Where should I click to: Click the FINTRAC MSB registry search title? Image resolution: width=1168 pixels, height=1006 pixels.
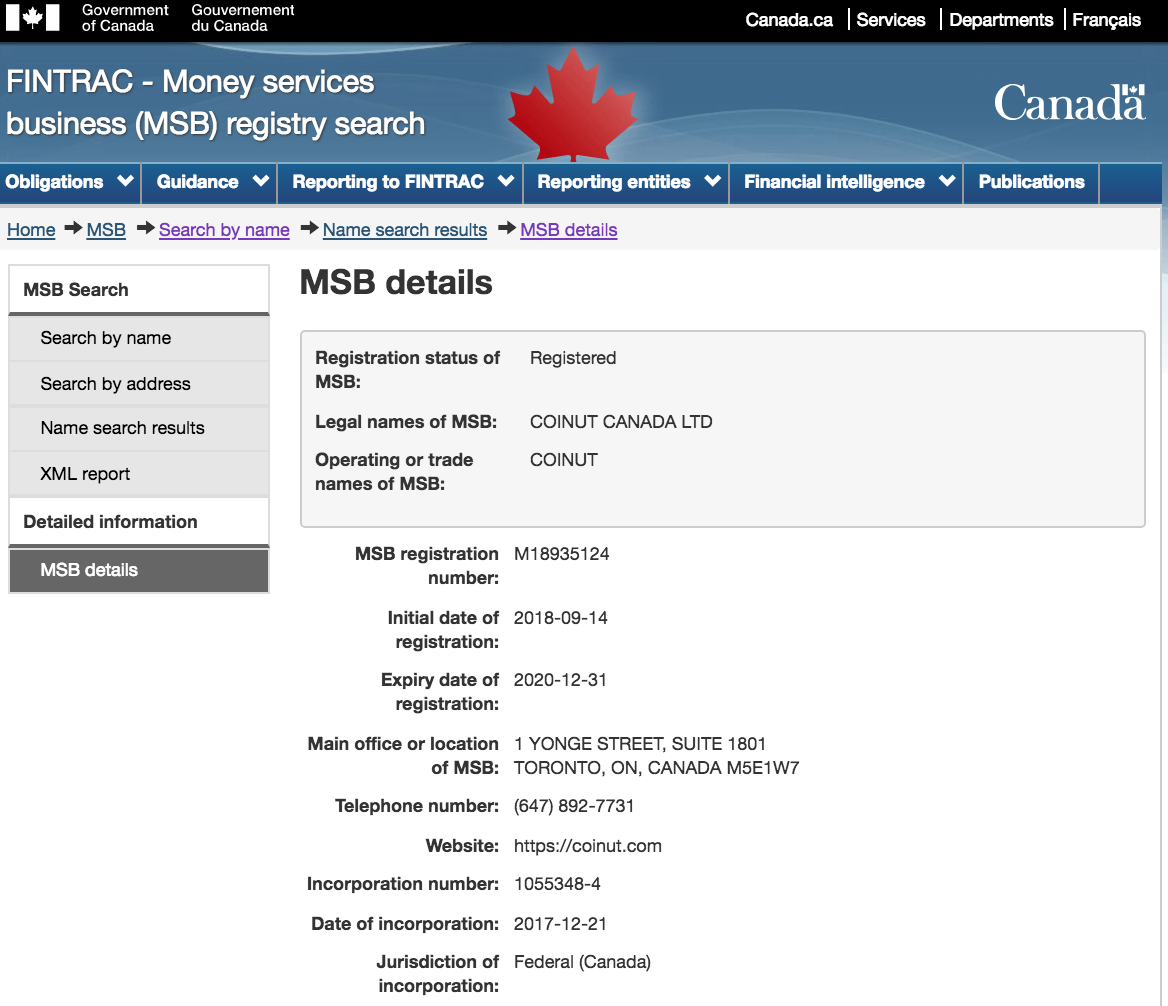[215, 103]
